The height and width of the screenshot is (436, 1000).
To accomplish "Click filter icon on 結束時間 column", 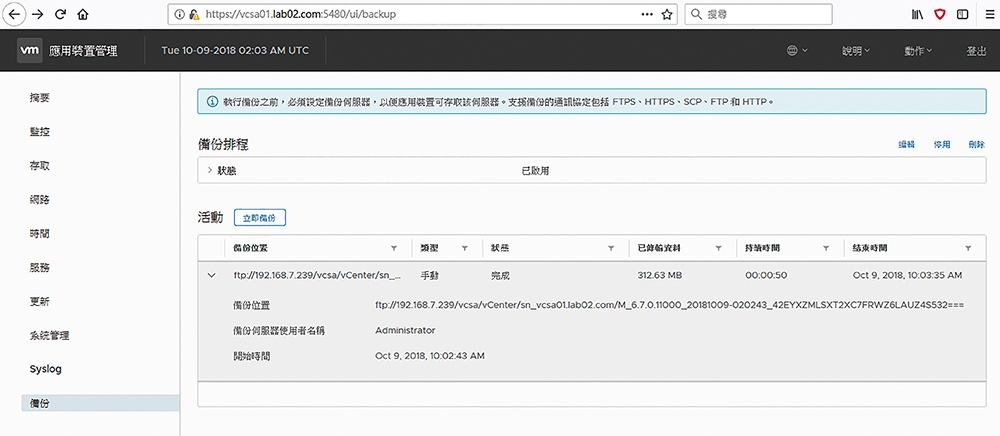I will tap(968, 247).
